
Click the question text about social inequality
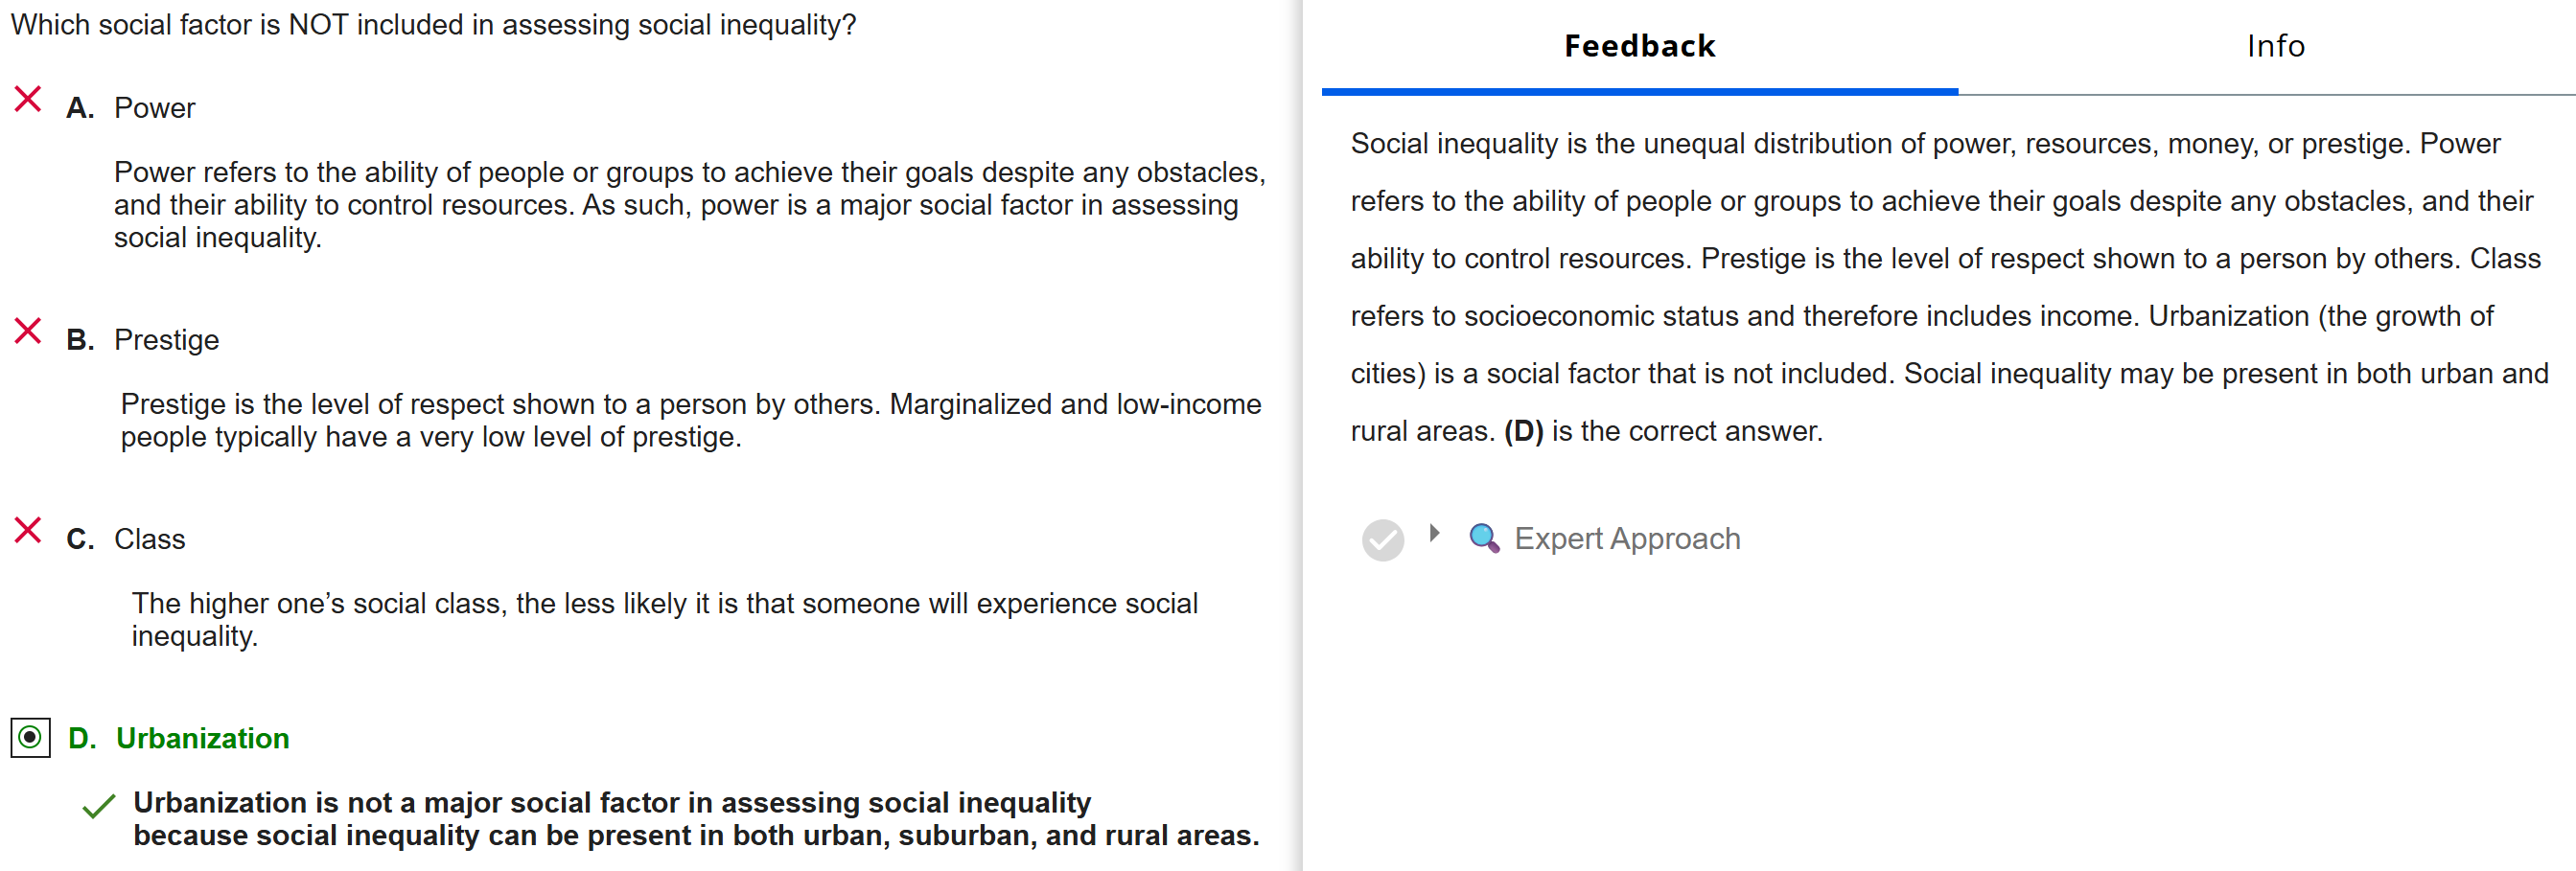click(x=433, y=25)
